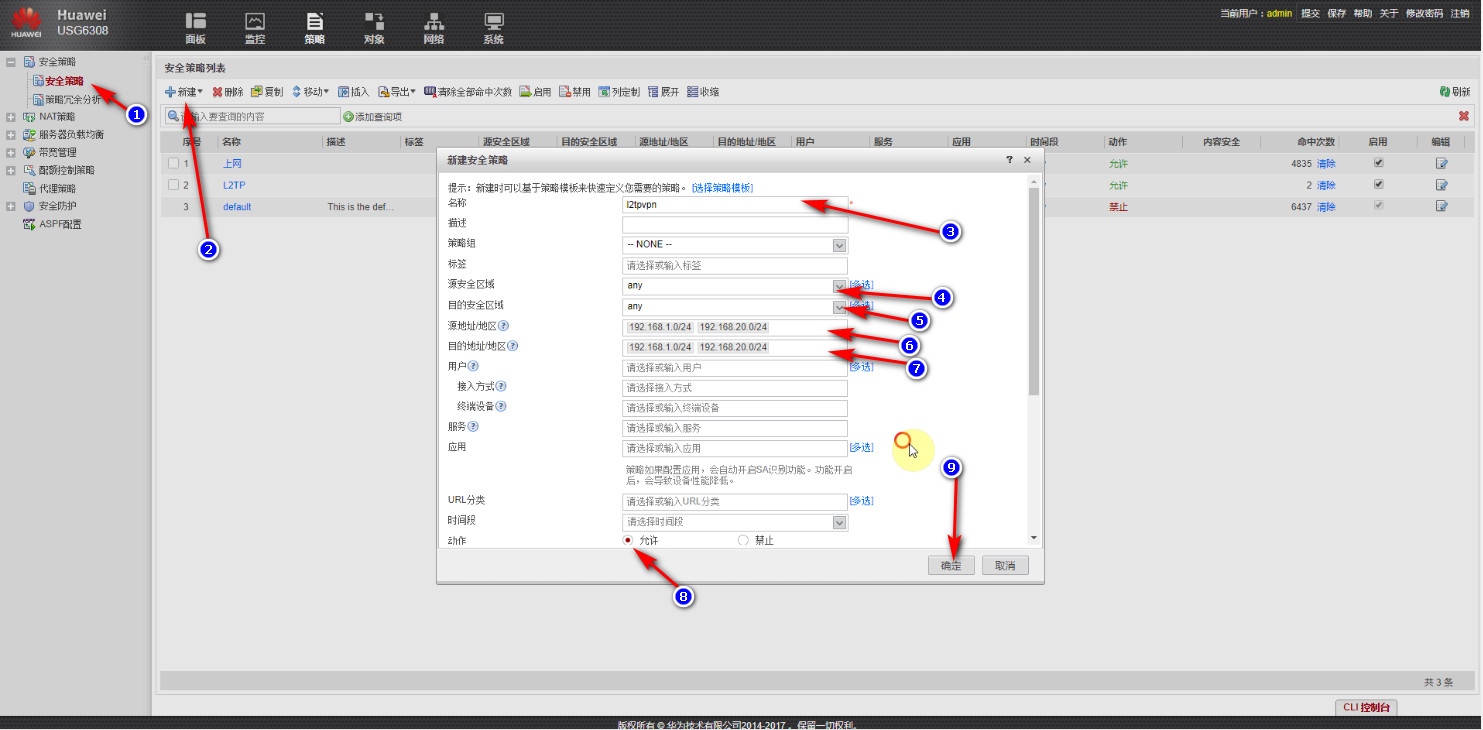Open the 监控 monitoring section icon

255,27
